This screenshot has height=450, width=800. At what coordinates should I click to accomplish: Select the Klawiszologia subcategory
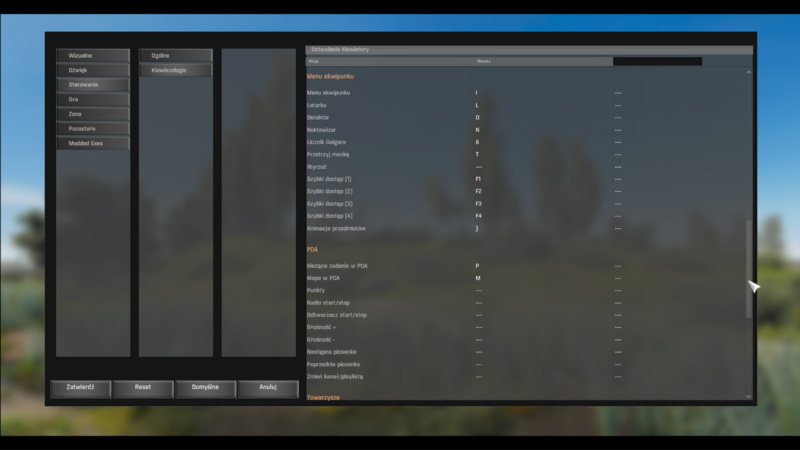[x=176, y=71]
